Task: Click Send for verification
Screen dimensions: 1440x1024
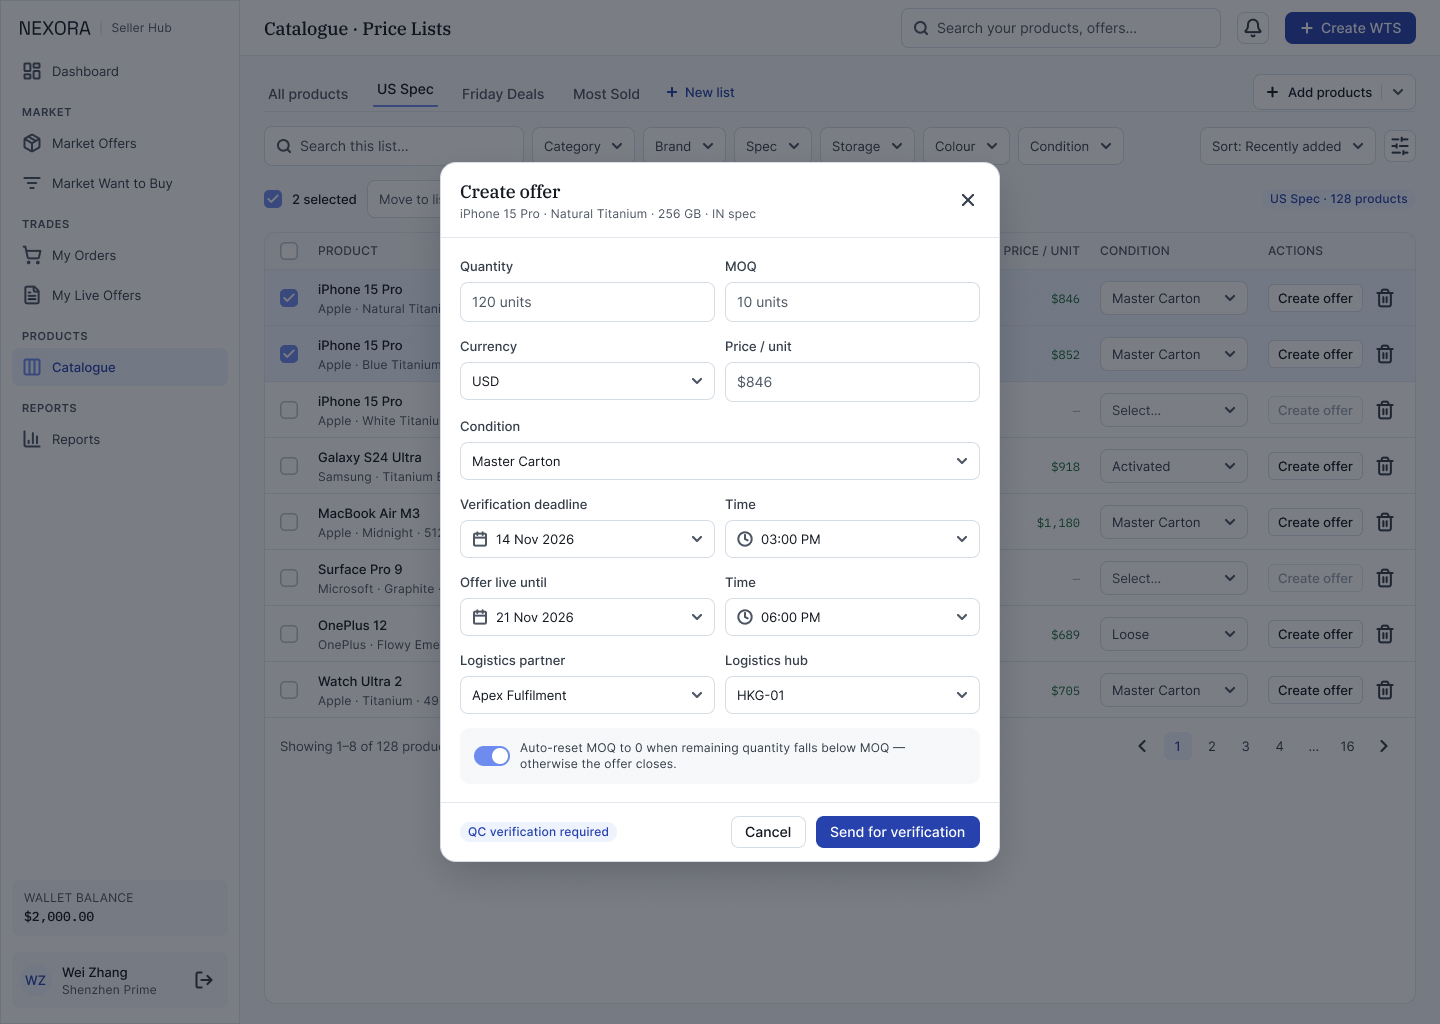Action: 898,832
